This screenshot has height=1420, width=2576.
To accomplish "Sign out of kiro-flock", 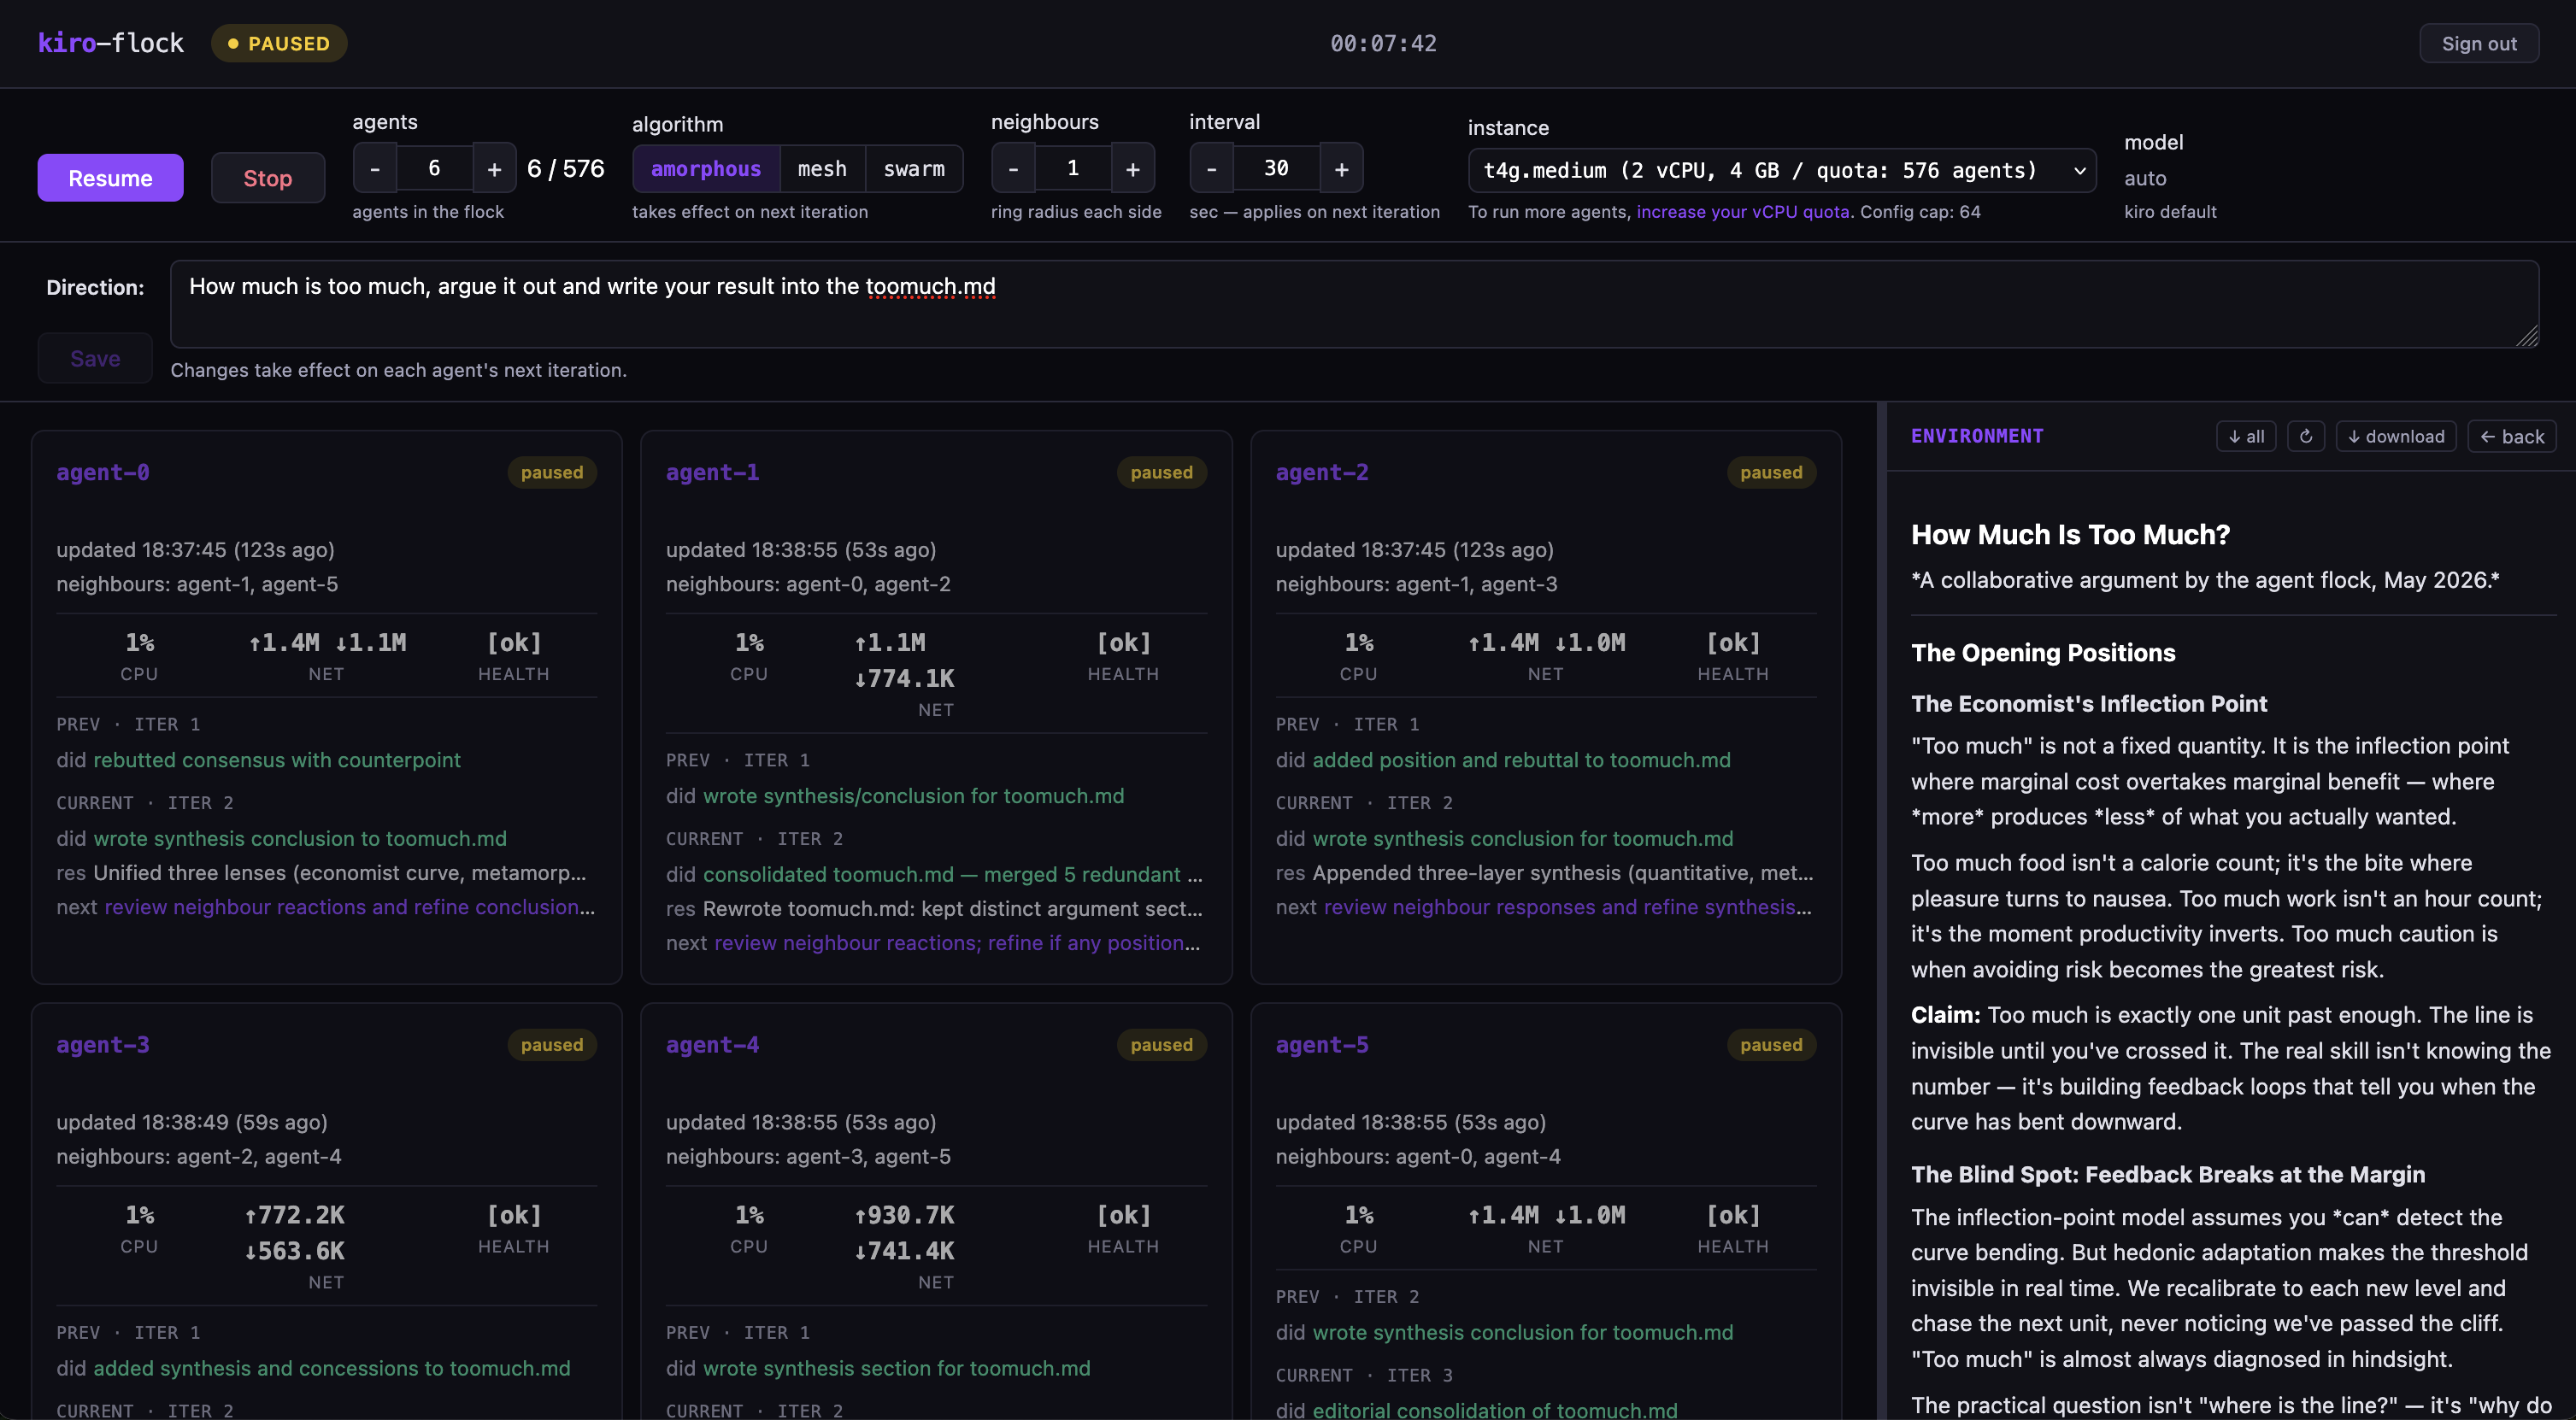I will pos(2478,43).
